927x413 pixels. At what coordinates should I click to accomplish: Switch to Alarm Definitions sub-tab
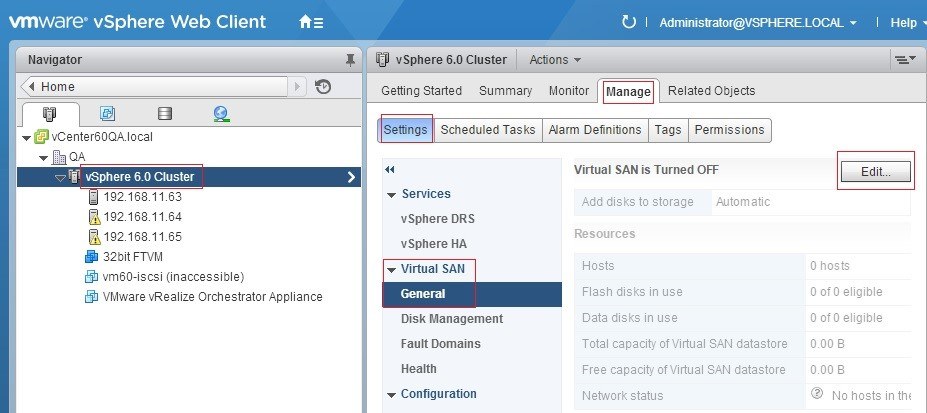(595, 130)
